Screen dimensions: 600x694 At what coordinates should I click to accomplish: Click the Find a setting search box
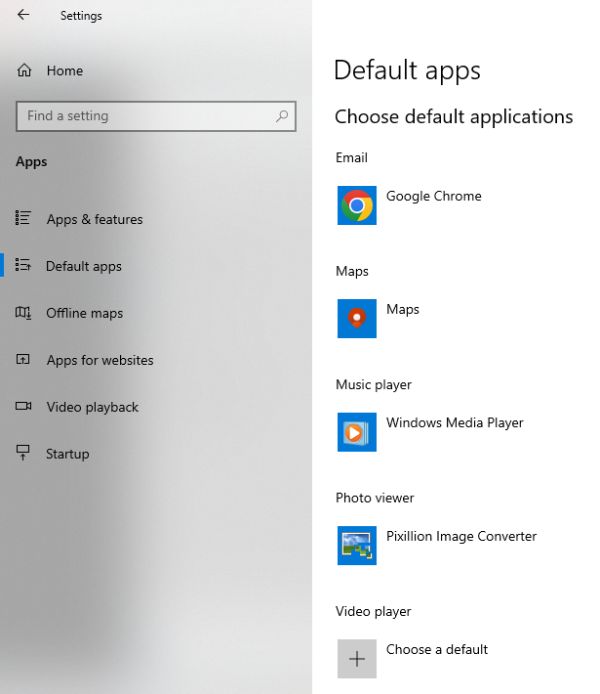(x=145, y=116)
